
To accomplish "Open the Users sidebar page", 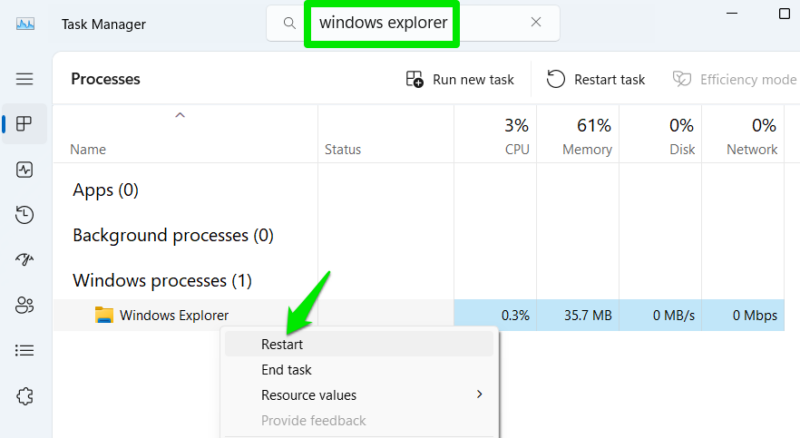I will click(24, 305).
